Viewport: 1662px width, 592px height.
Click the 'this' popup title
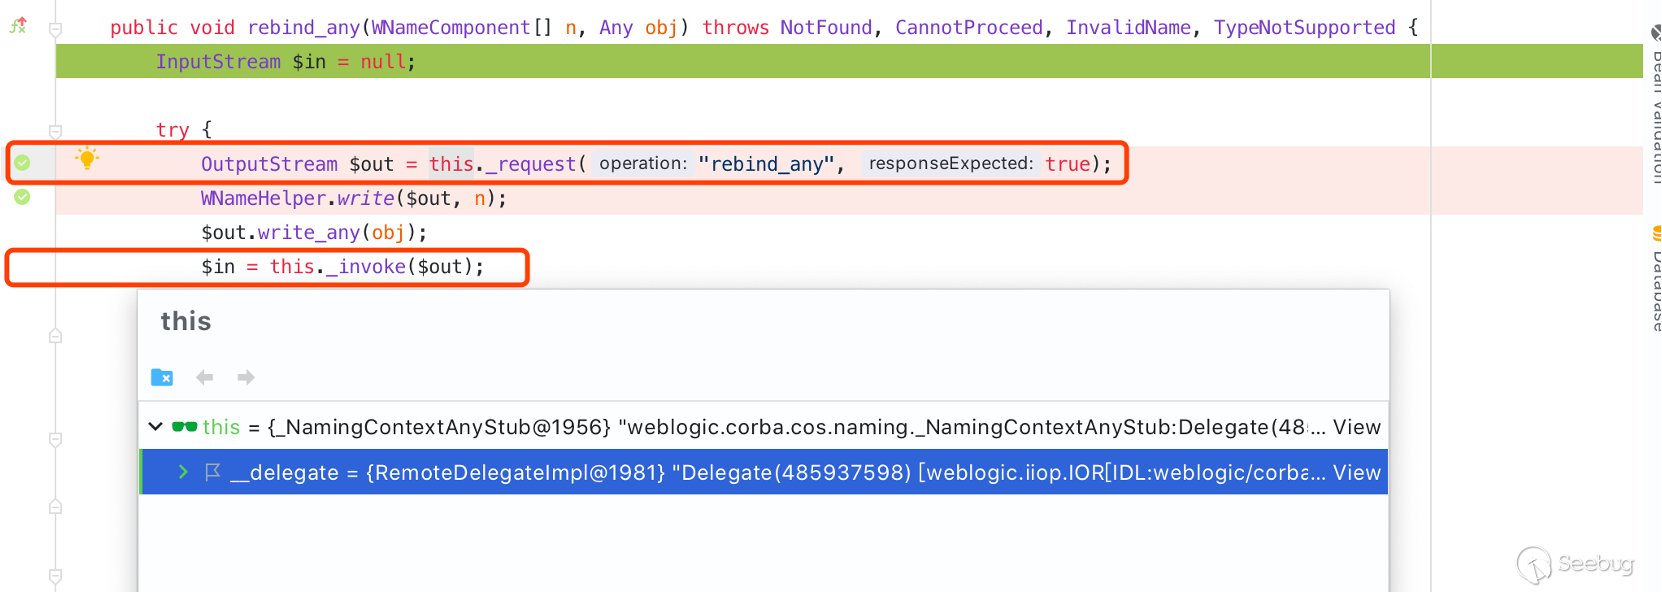[x=186, y=321]
